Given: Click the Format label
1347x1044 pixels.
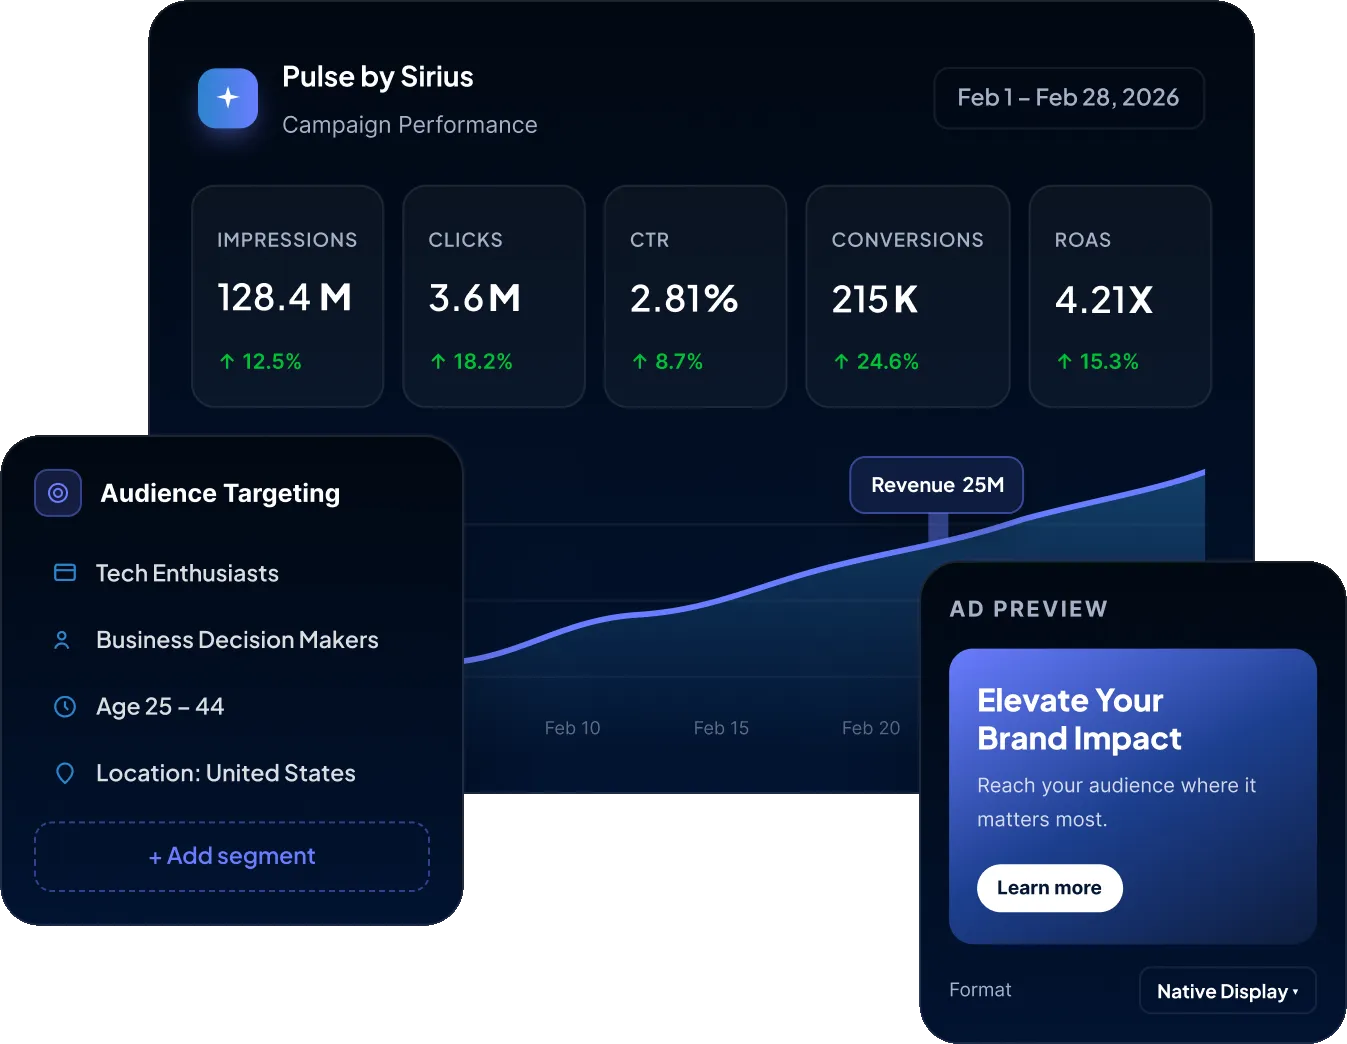Looking at the screenshot, I should coord(980,990).
